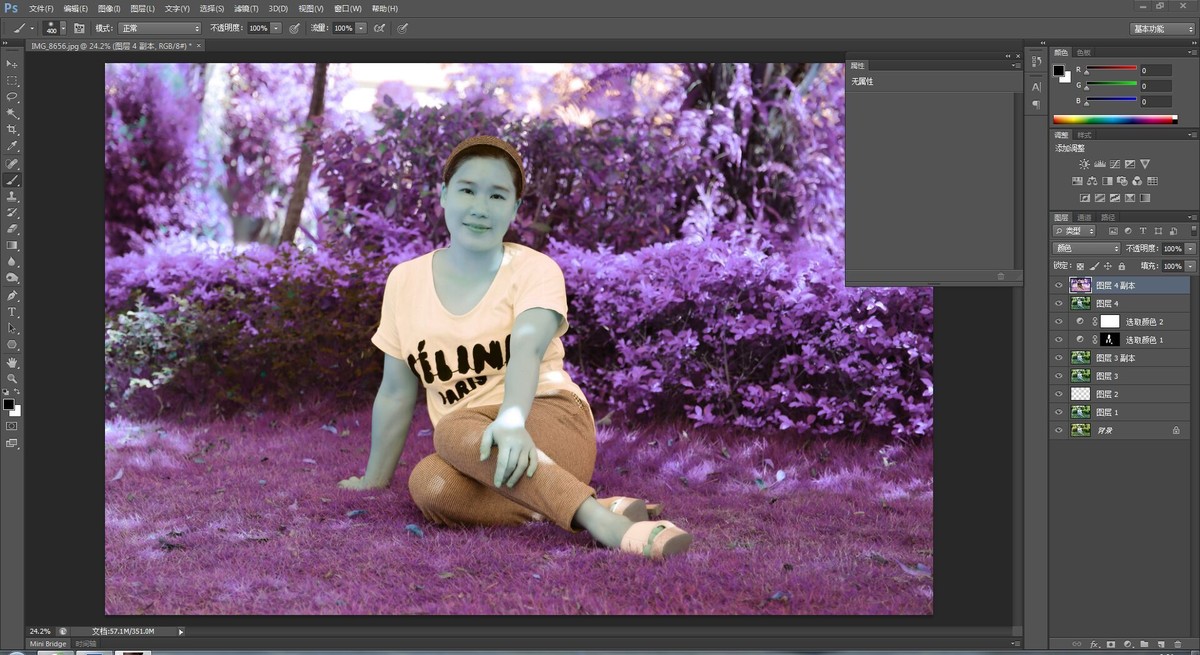
Task: Select the Hand tool
Action: (x=12, y=362)
